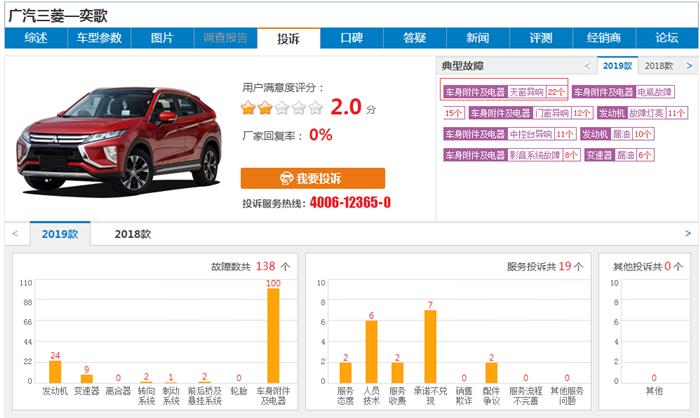The image size is (700, 418).
Task: Select the 2019款 chart tab
Action: coord(60,234)
